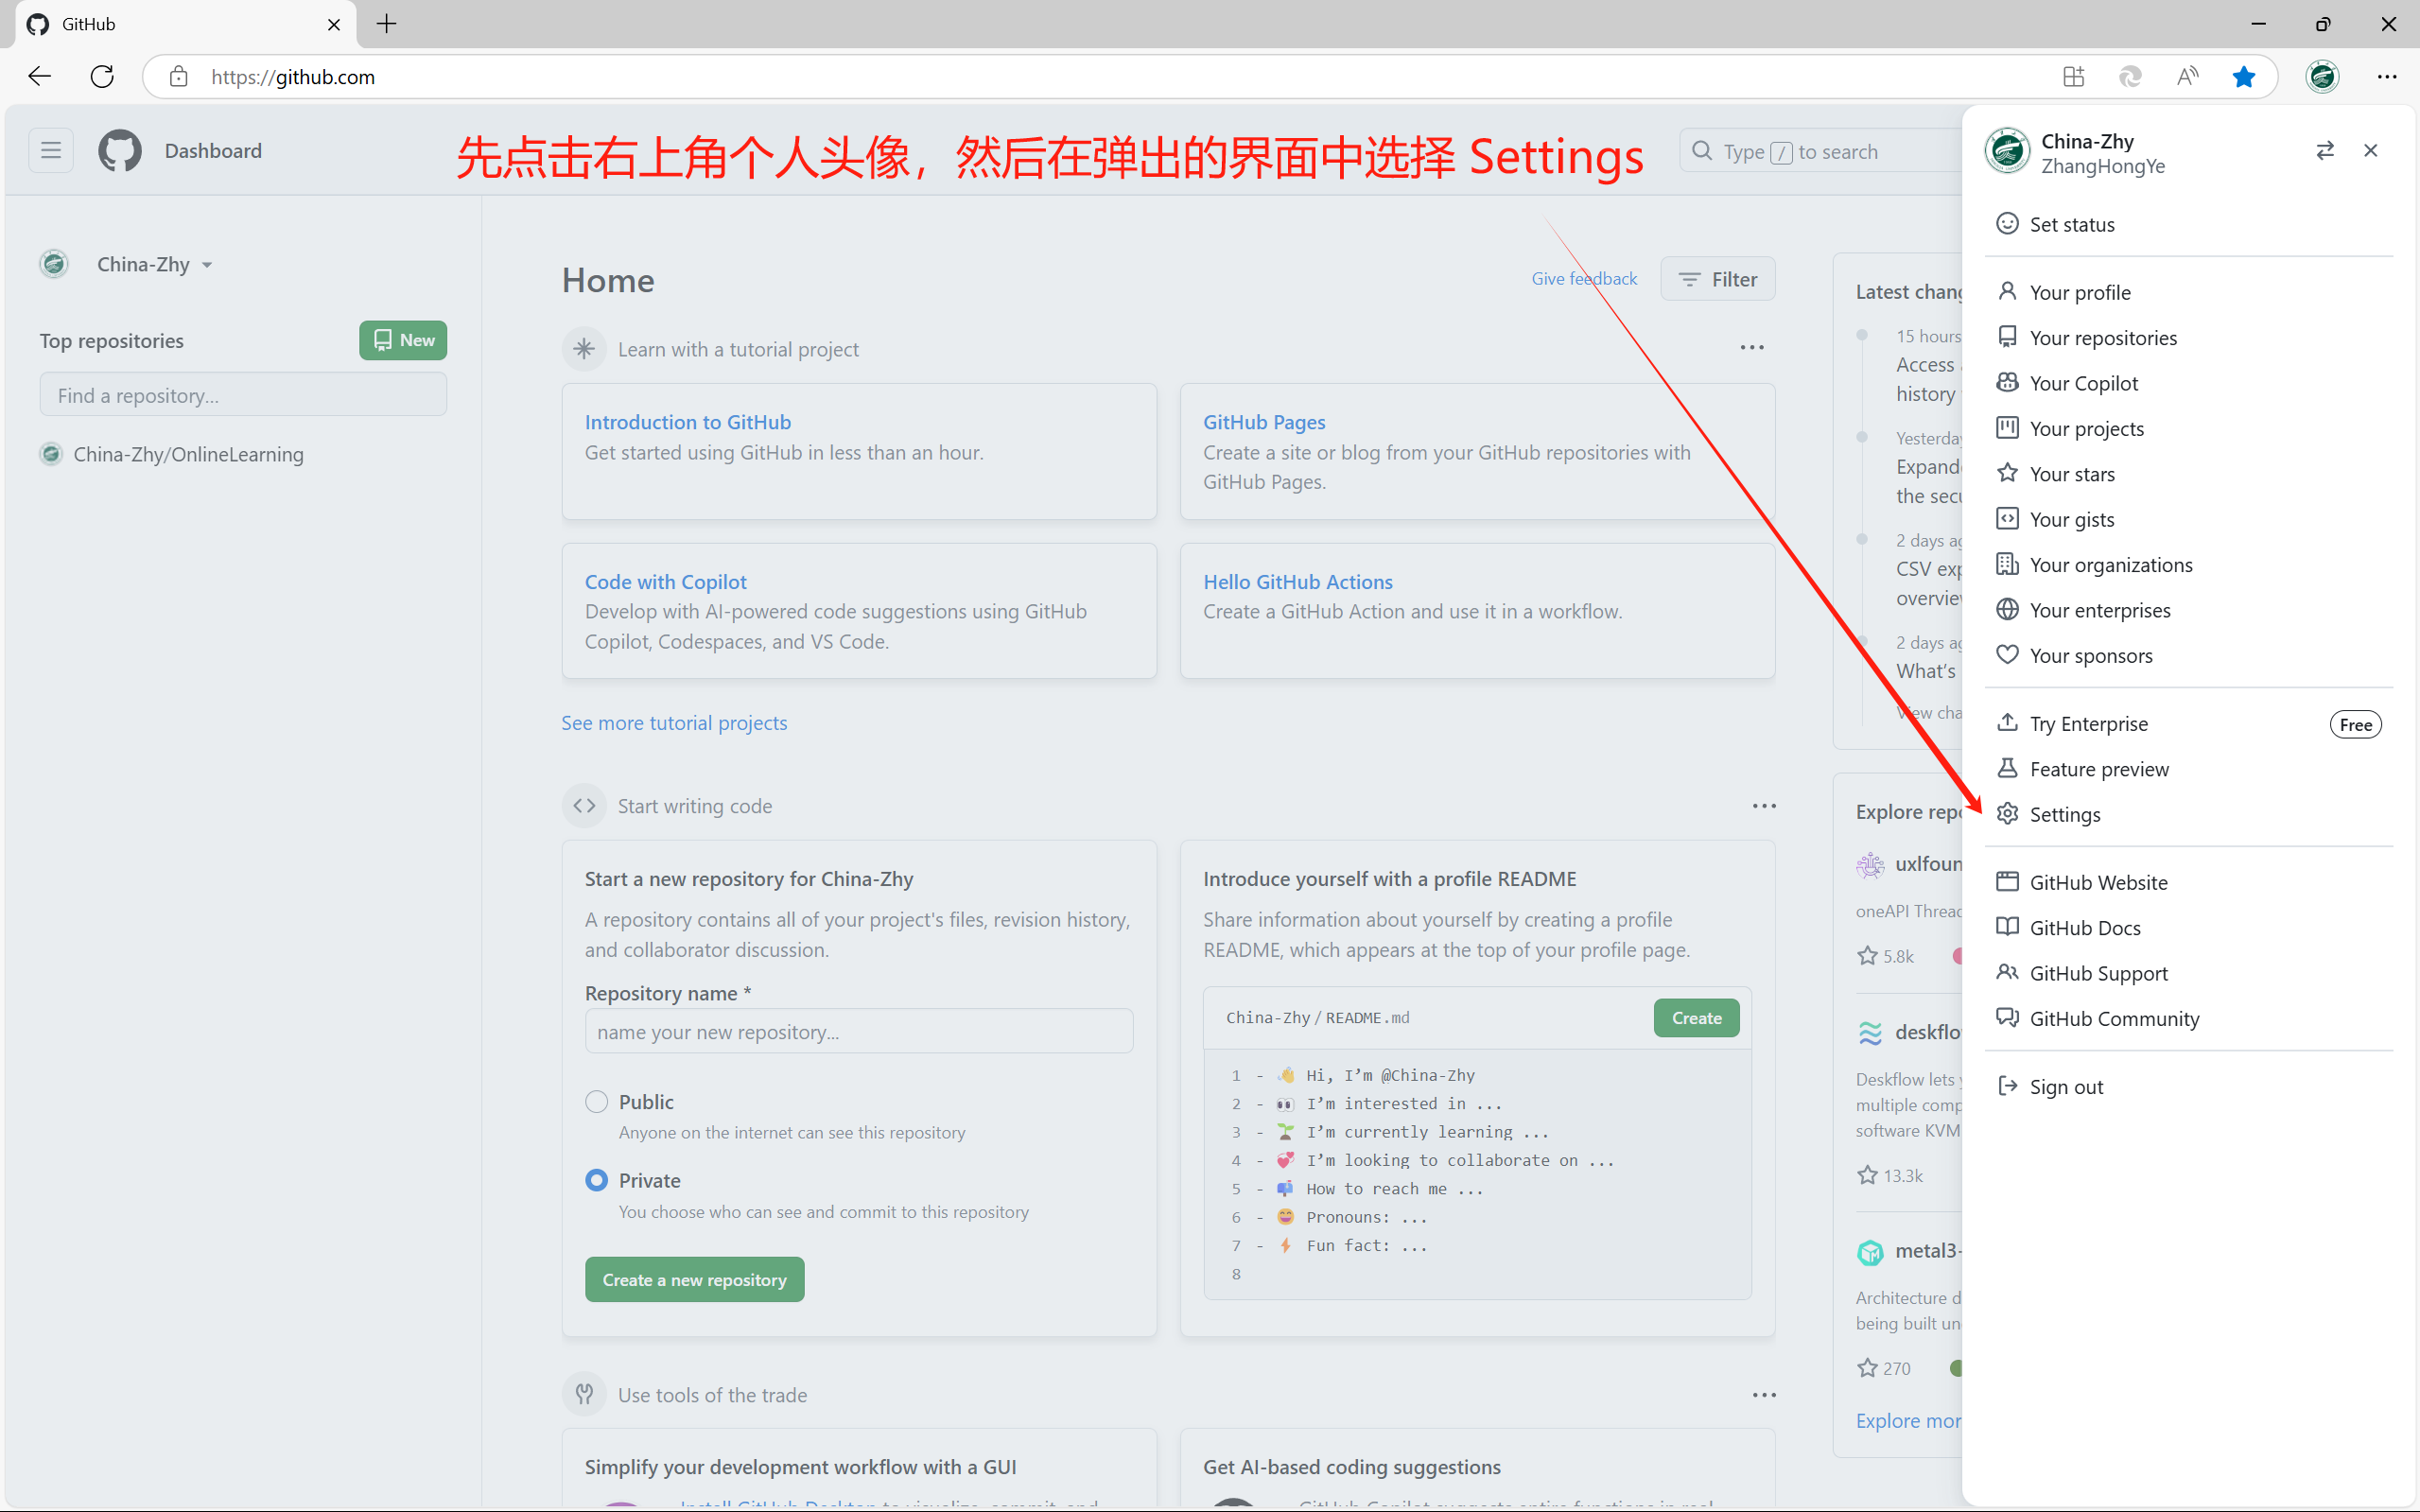Viewport: 2420px width, 1512px height.
Task: Click the GitHub Octocat logo
Action: [119, 151]
